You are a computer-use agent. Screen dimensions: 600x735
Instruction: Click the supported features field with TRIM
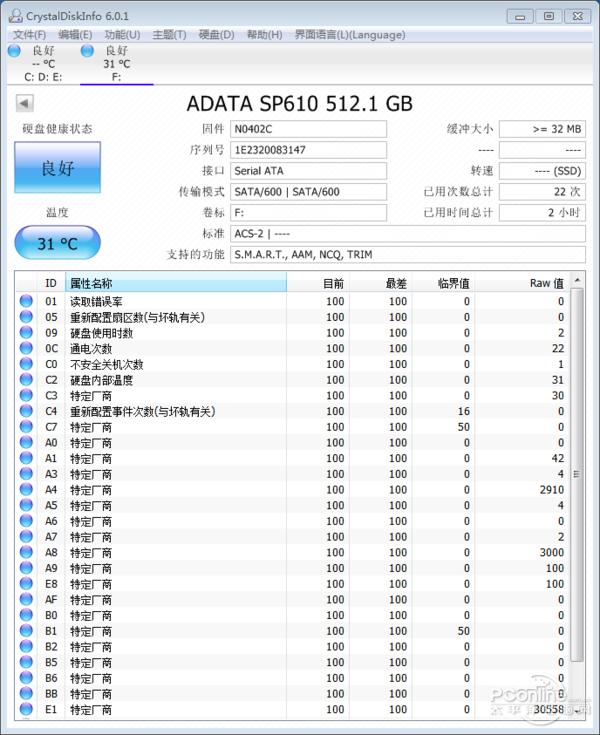[x=408, y=255]
